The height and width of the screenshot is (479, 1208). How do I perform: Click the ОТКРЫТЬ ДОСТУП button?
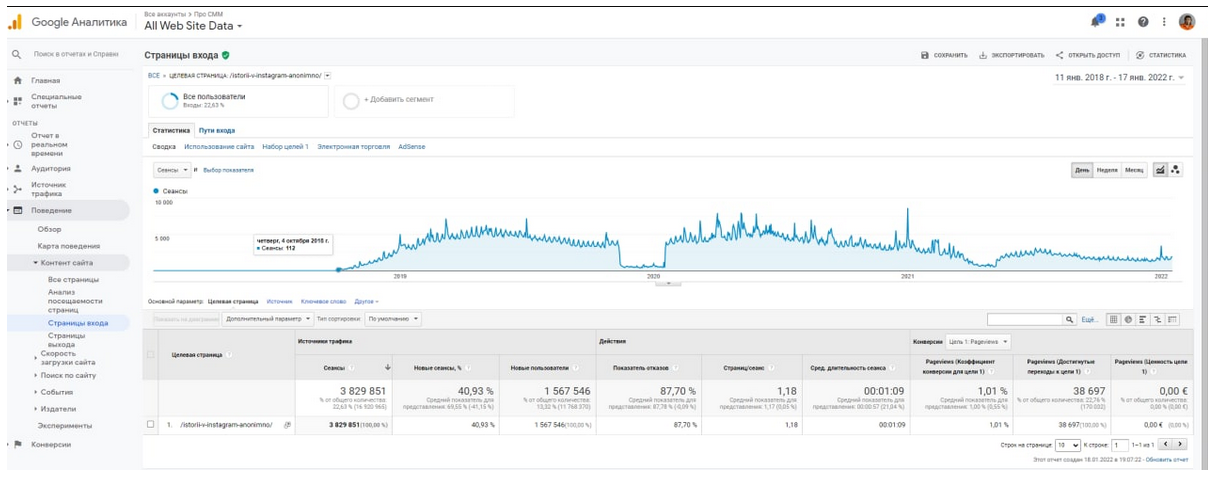click(1088, 55)
